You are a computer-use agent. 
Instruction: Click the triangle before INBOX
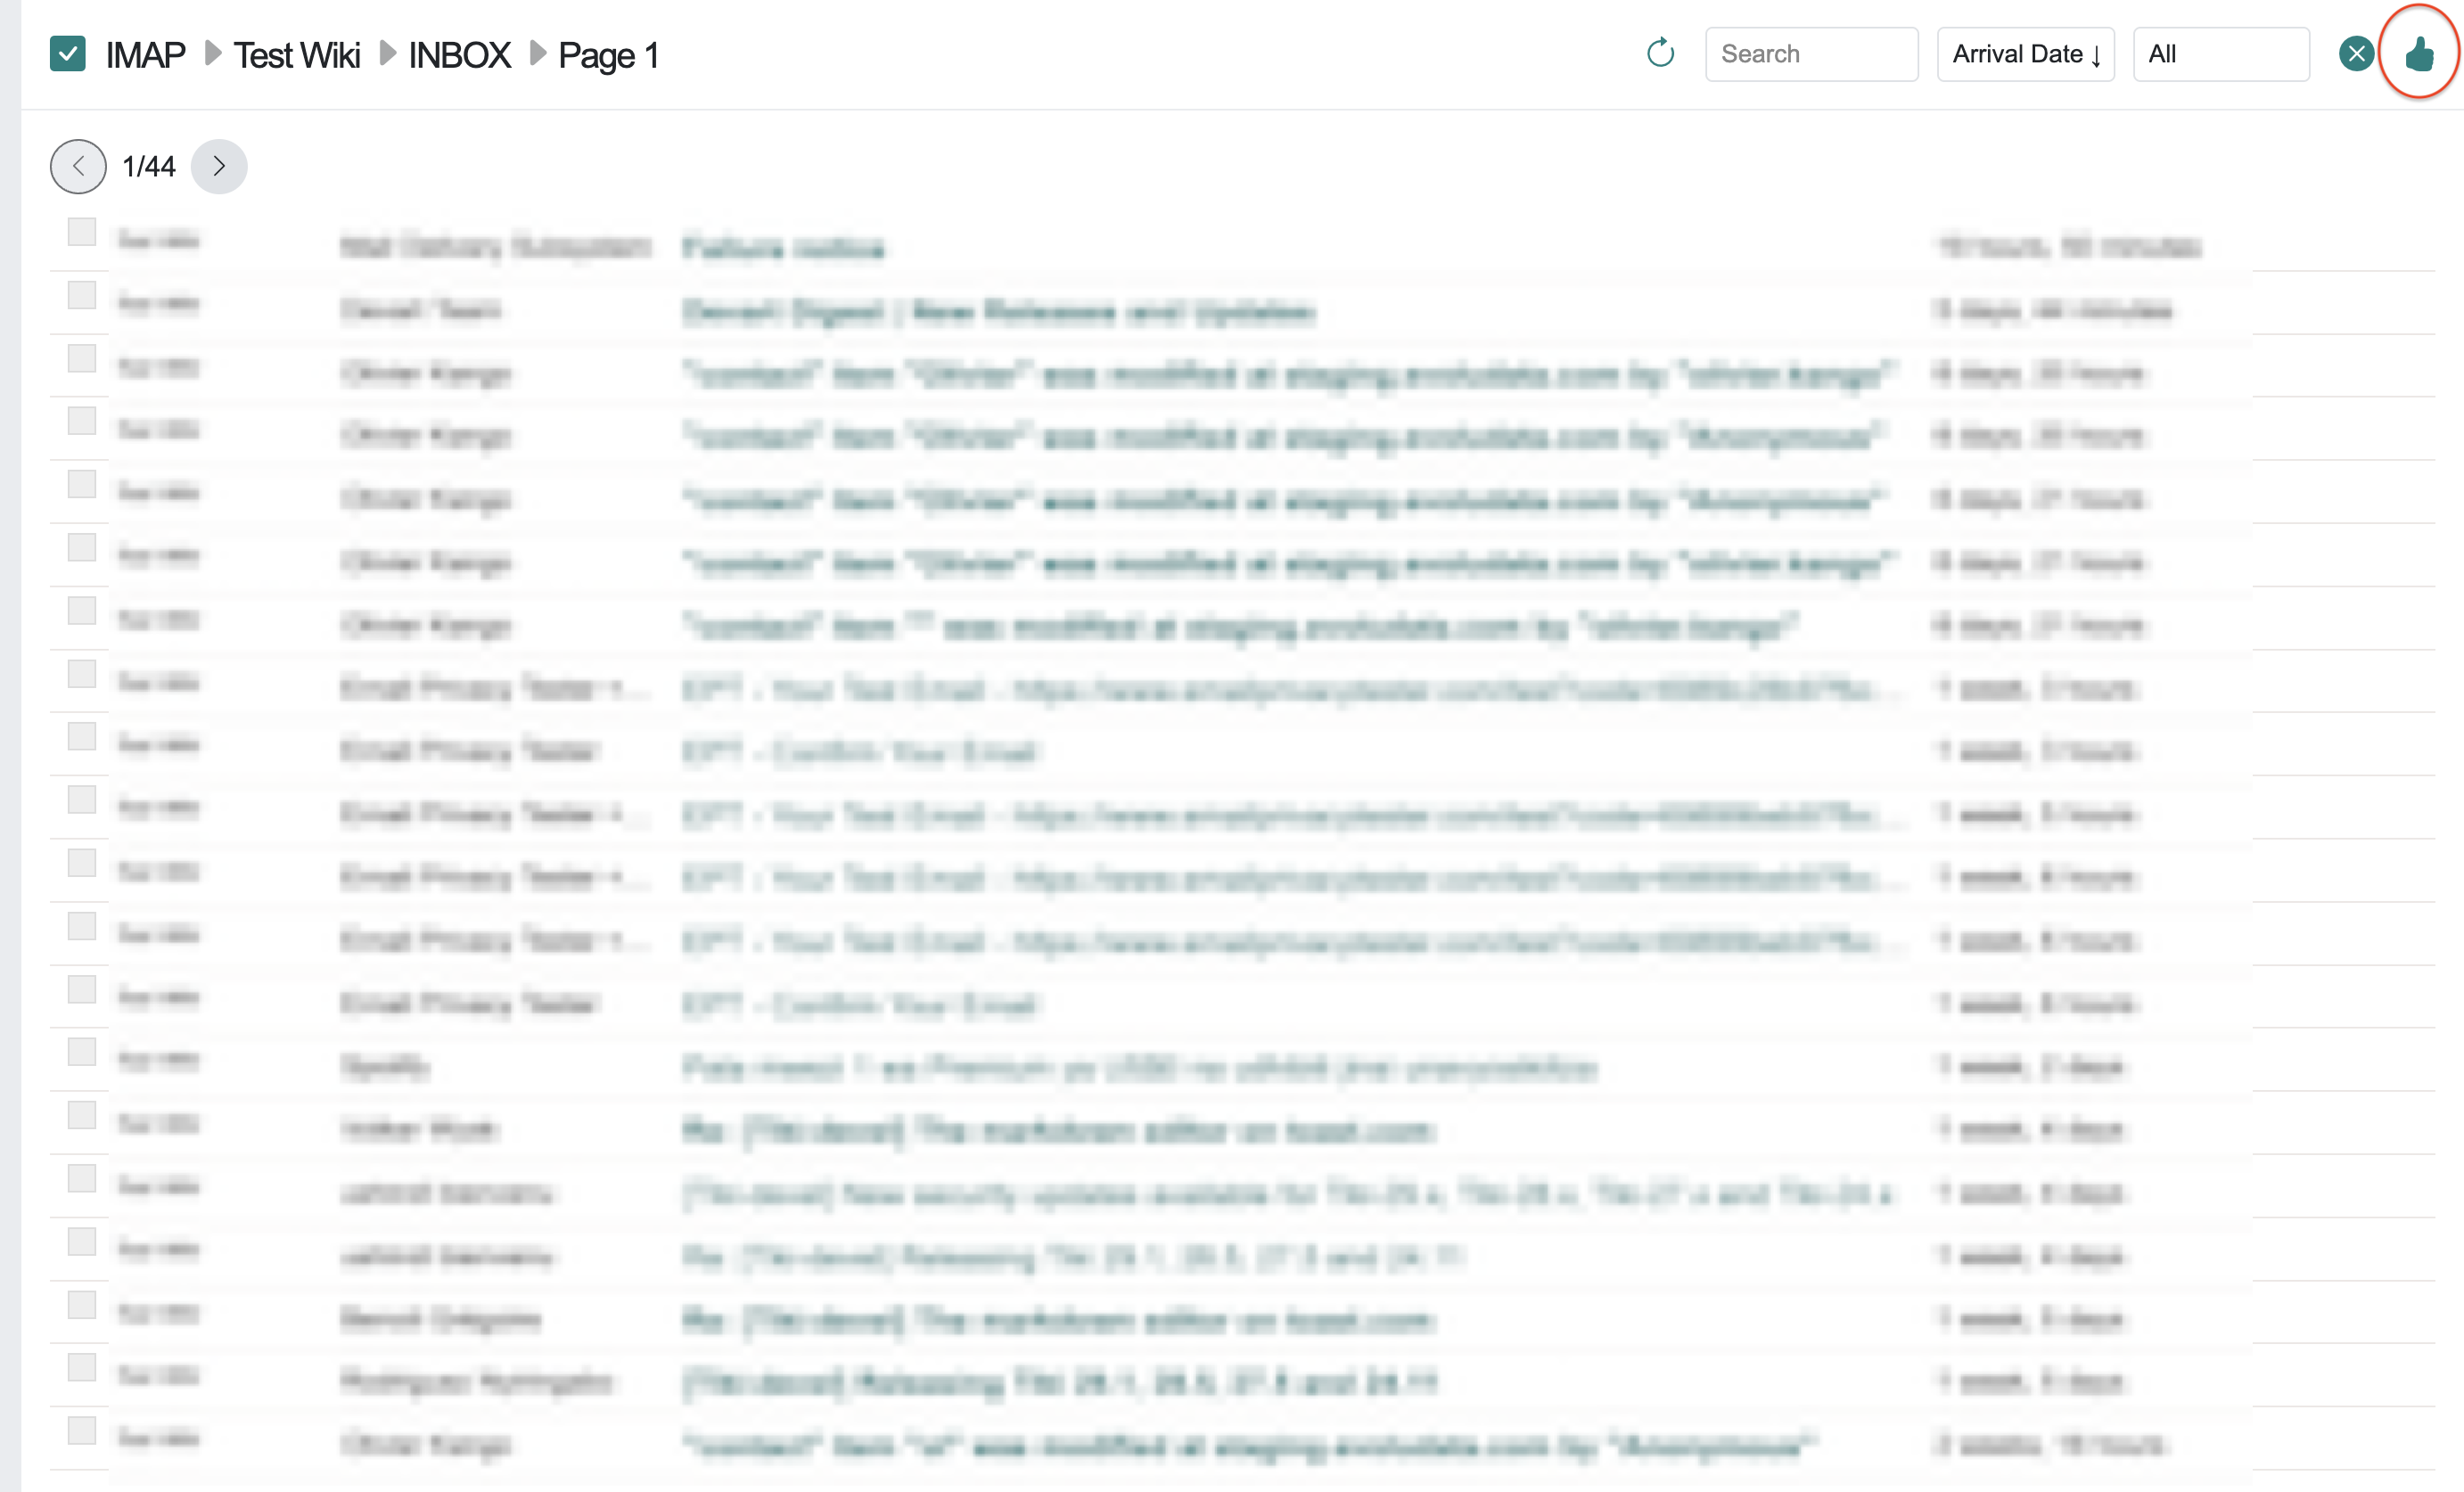(387, 53)
